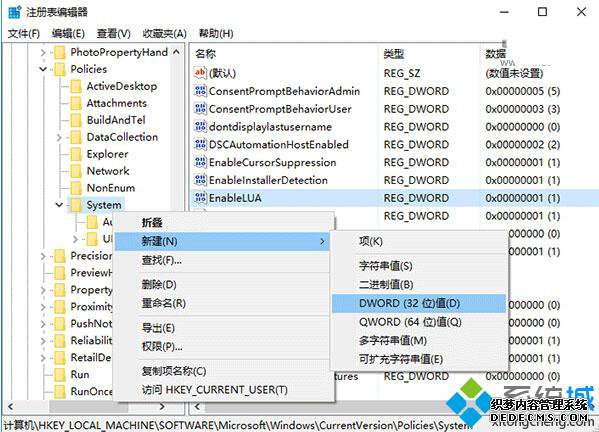Click 删除(D) in the context menu
Screen dimensions: 599x432
[x=222, y=285]
